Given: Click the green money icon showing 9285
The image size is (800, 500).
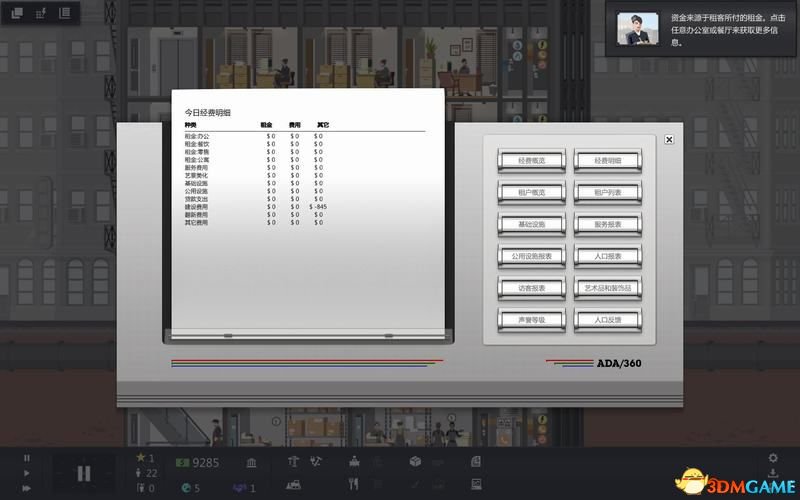Looking at the screenshot, I should 182,462.
